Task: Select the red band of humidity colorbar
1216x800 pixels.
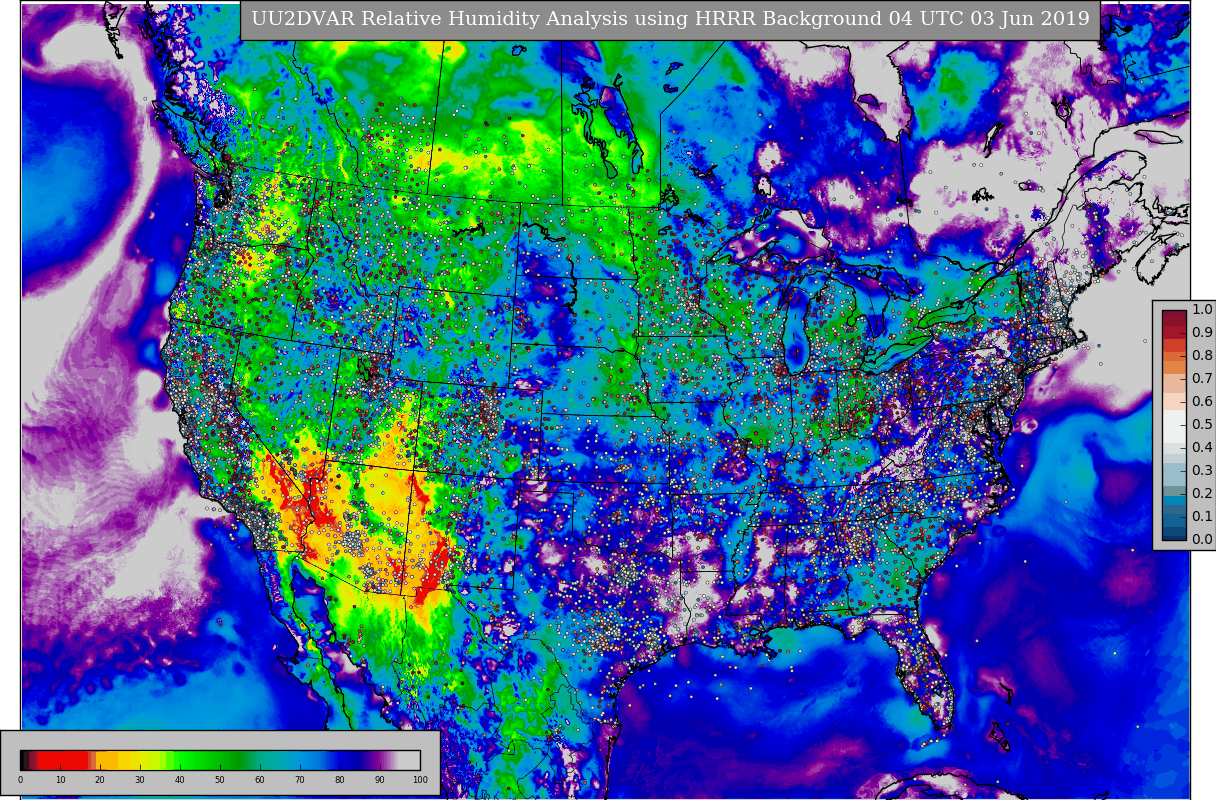Action: (x=63, y=760)
